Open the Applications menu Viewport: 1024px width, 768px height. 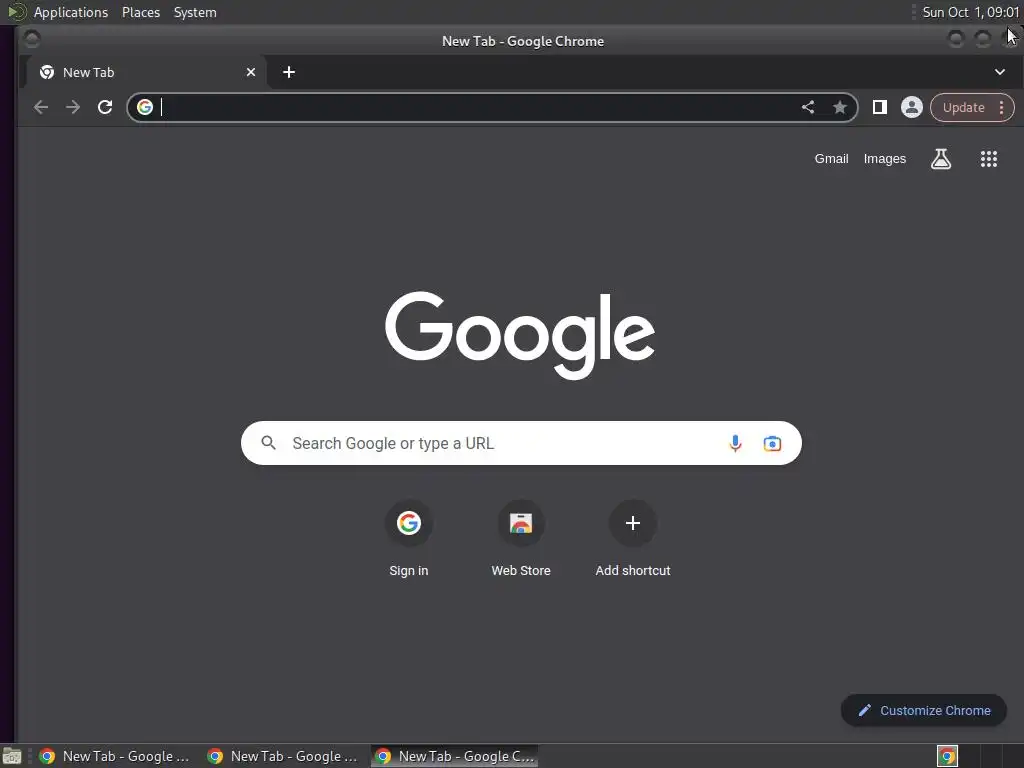click(71, 12)
